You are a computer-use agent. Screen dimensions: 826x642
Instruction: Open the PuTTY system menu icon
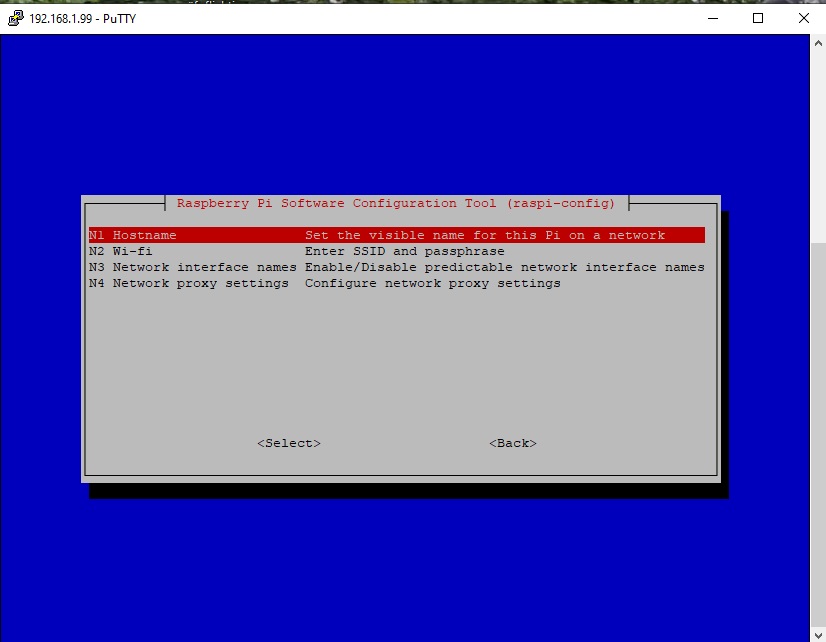(x=15, y=18)
